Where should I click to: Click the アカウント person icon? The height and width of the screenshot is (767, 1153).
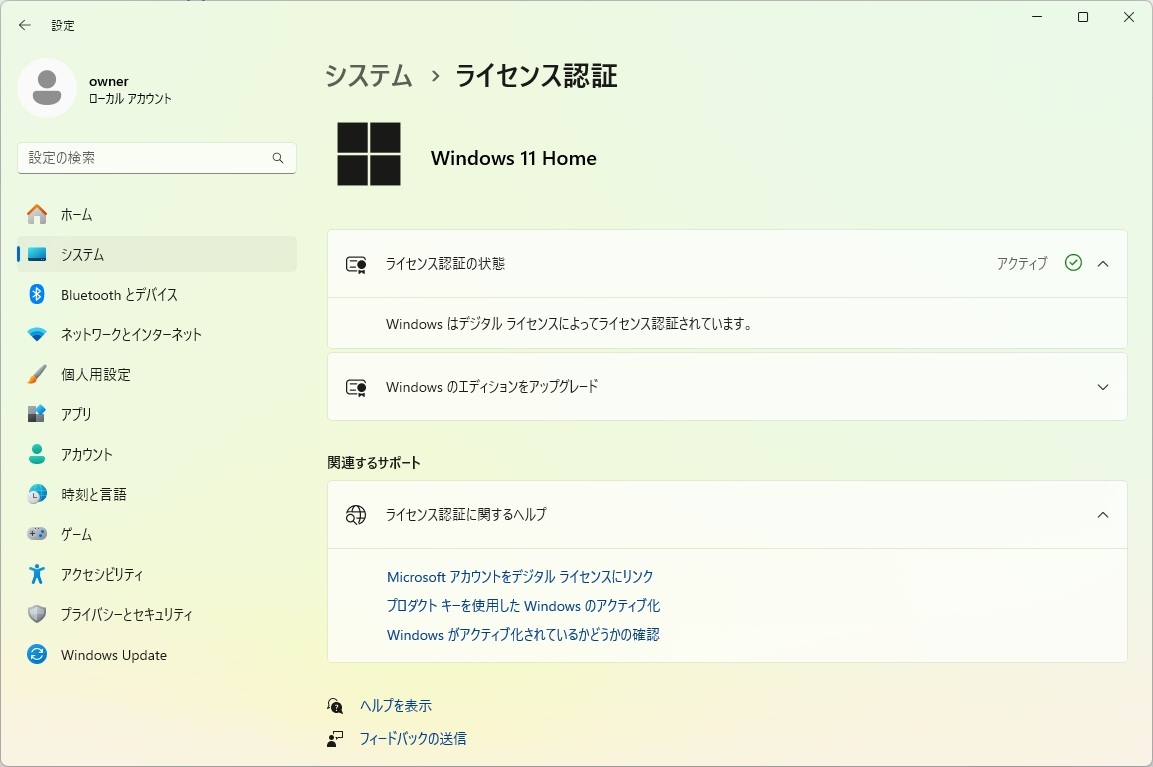pyautogui.click(x=37, y=454)
